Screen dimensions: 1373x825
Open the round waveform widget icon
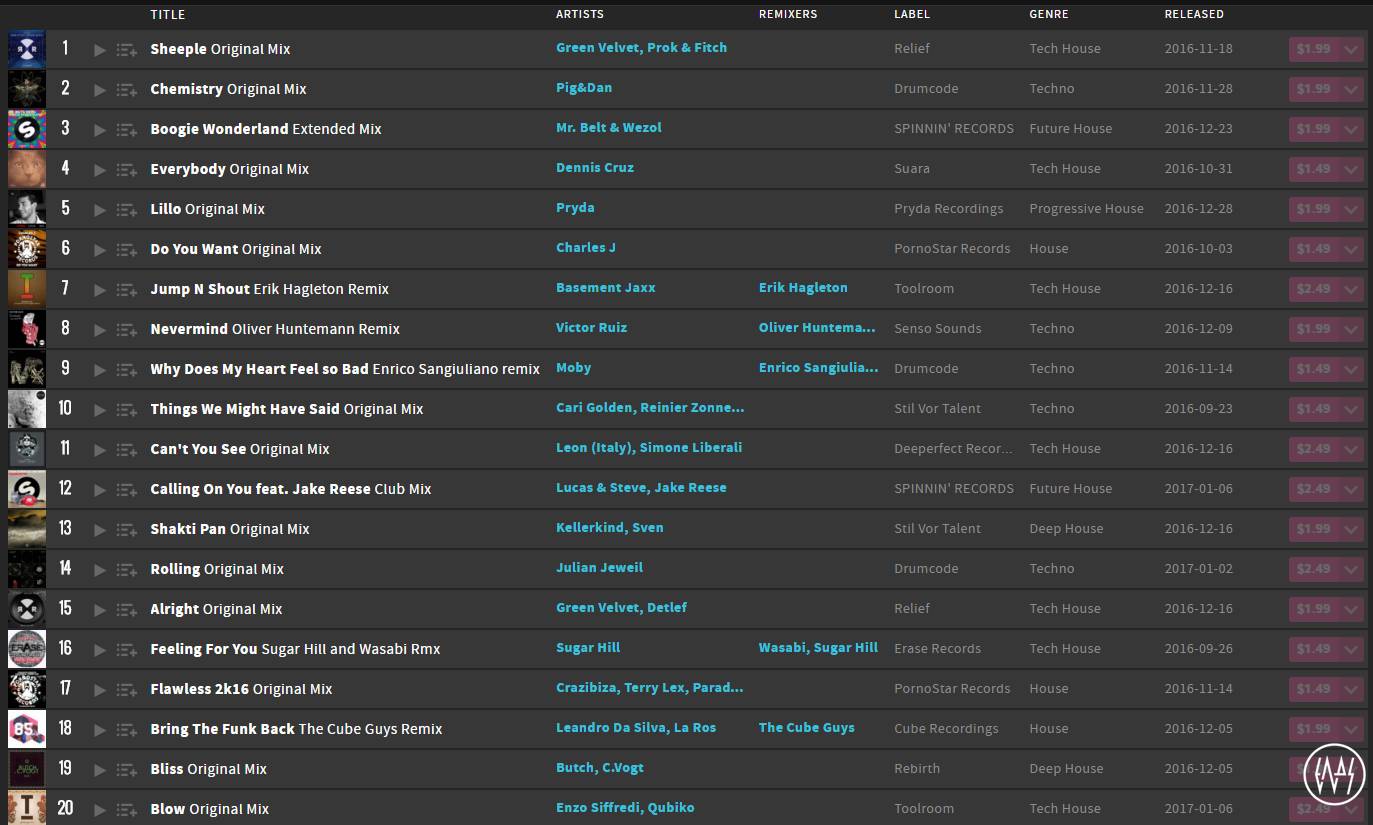point(1335,773)
